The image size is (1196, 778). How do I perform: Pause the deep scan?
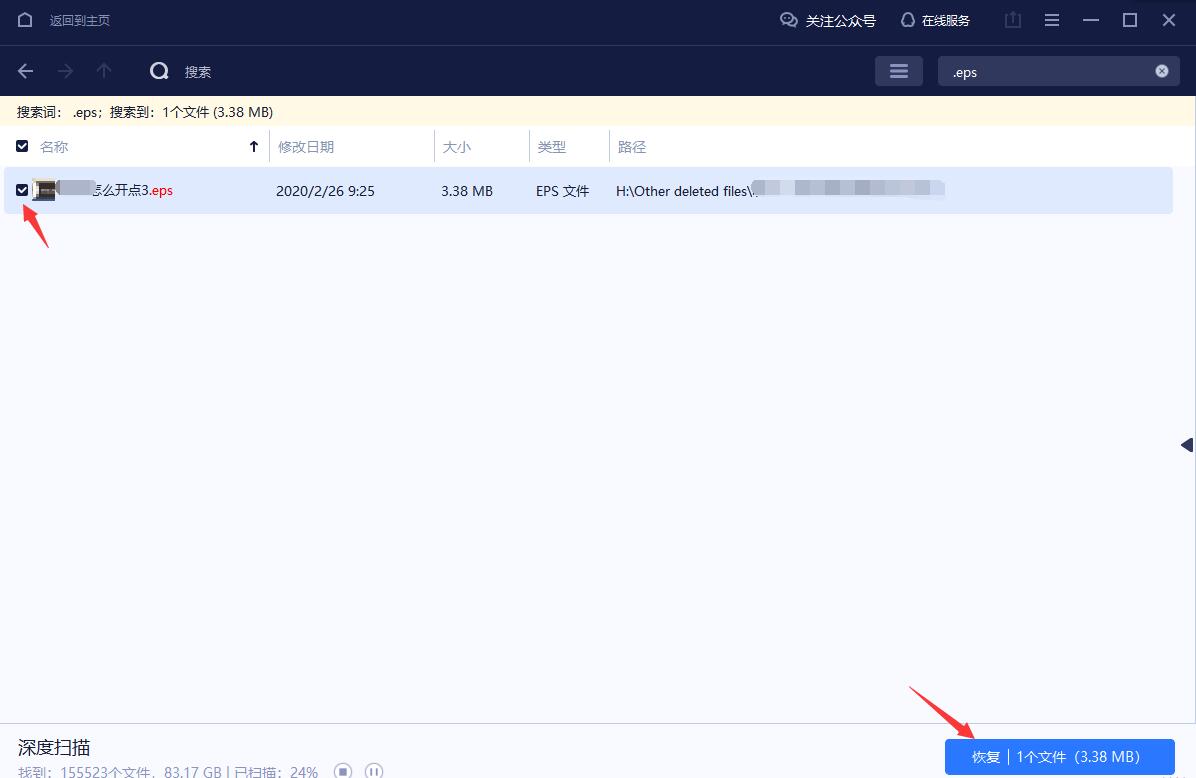tap(374, 770)
